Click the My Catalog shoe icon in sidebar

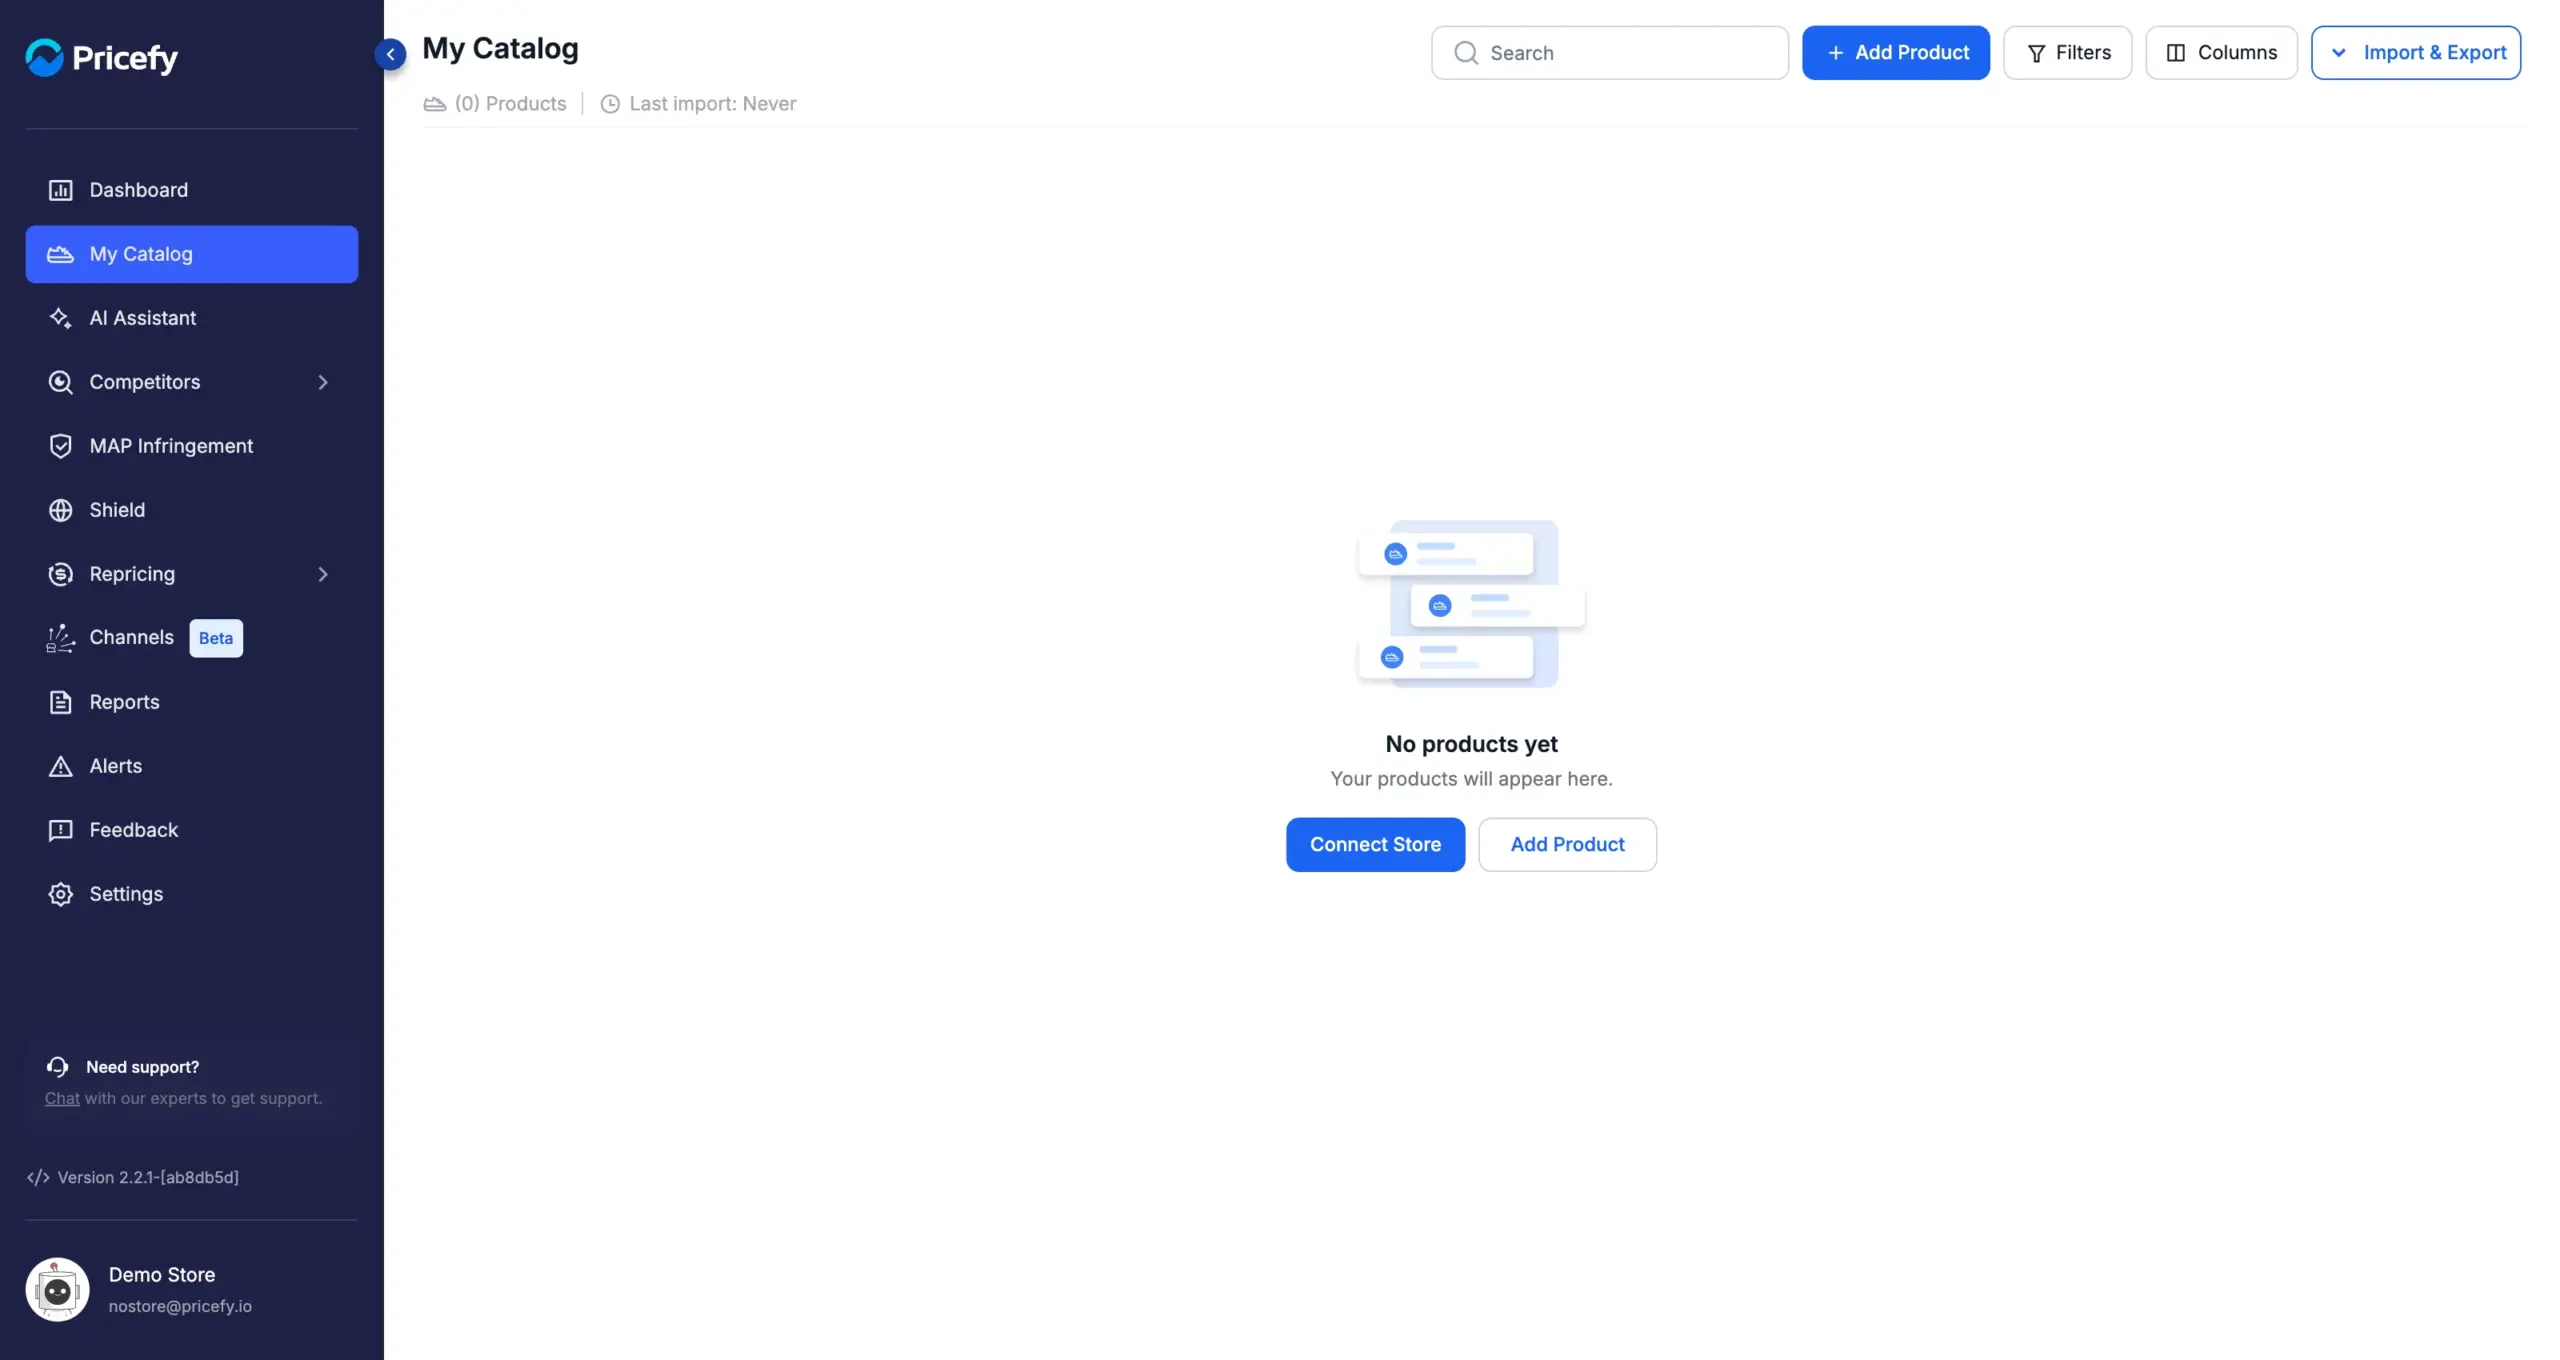click(60, 254)
